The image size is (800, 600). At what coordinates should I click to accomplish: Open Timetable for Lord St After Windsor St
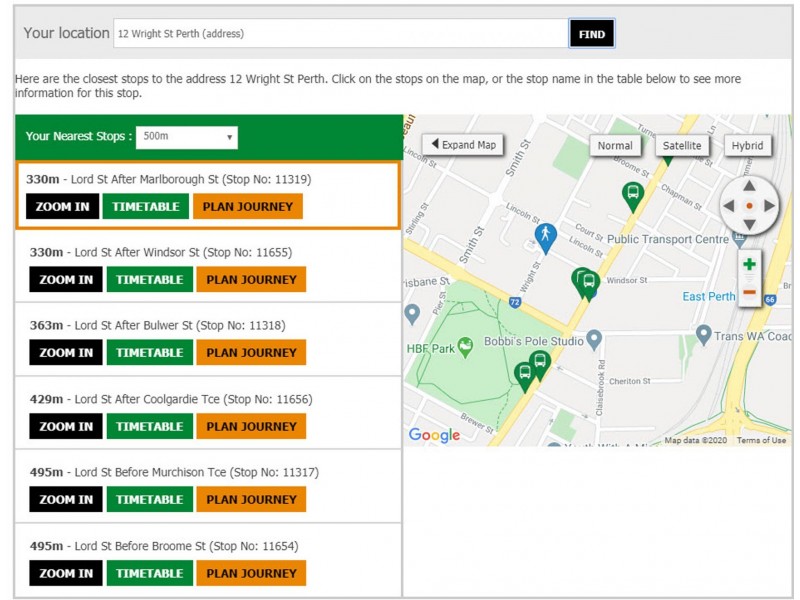coord(149,280)
